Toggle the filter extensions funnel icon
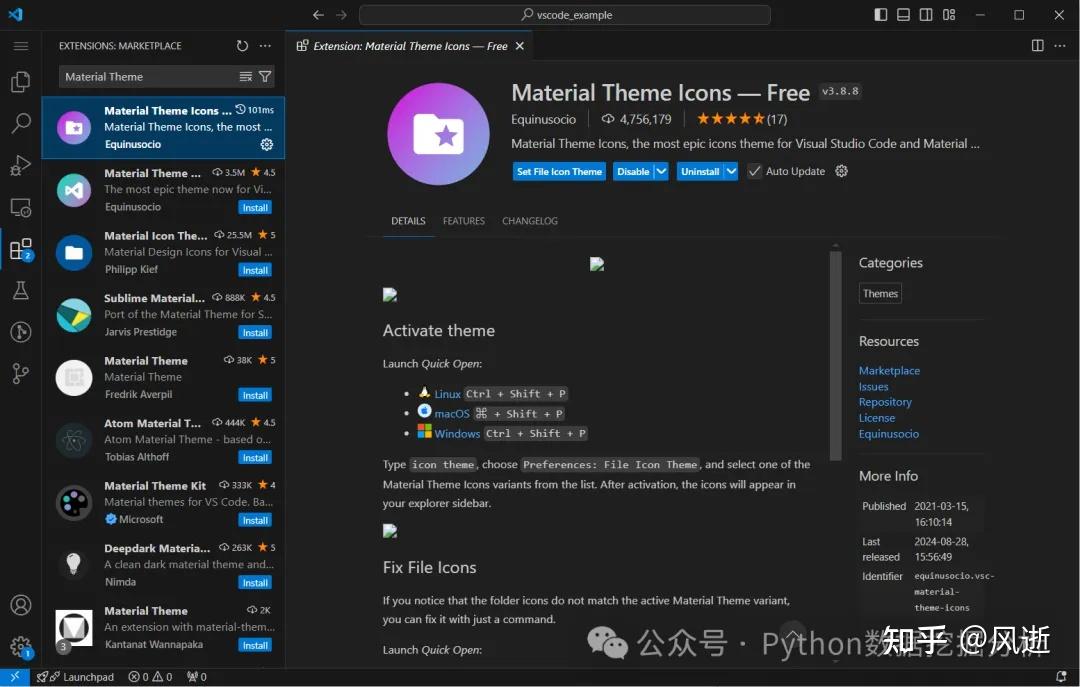Image resolution: width=1080 pixels, height=687 pixels. click(263, 76)
